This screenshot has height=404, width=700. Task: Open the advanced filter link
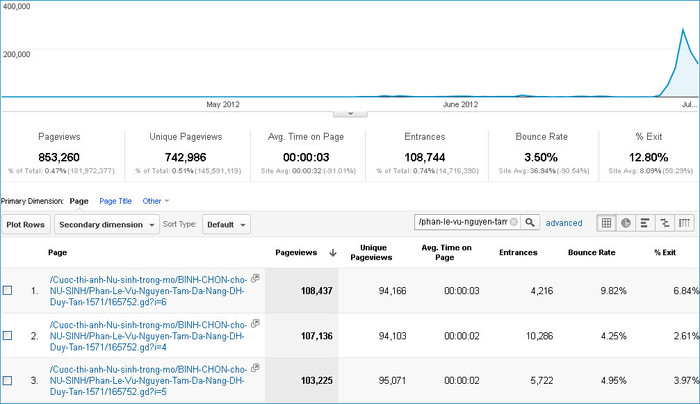coord(564,223)
